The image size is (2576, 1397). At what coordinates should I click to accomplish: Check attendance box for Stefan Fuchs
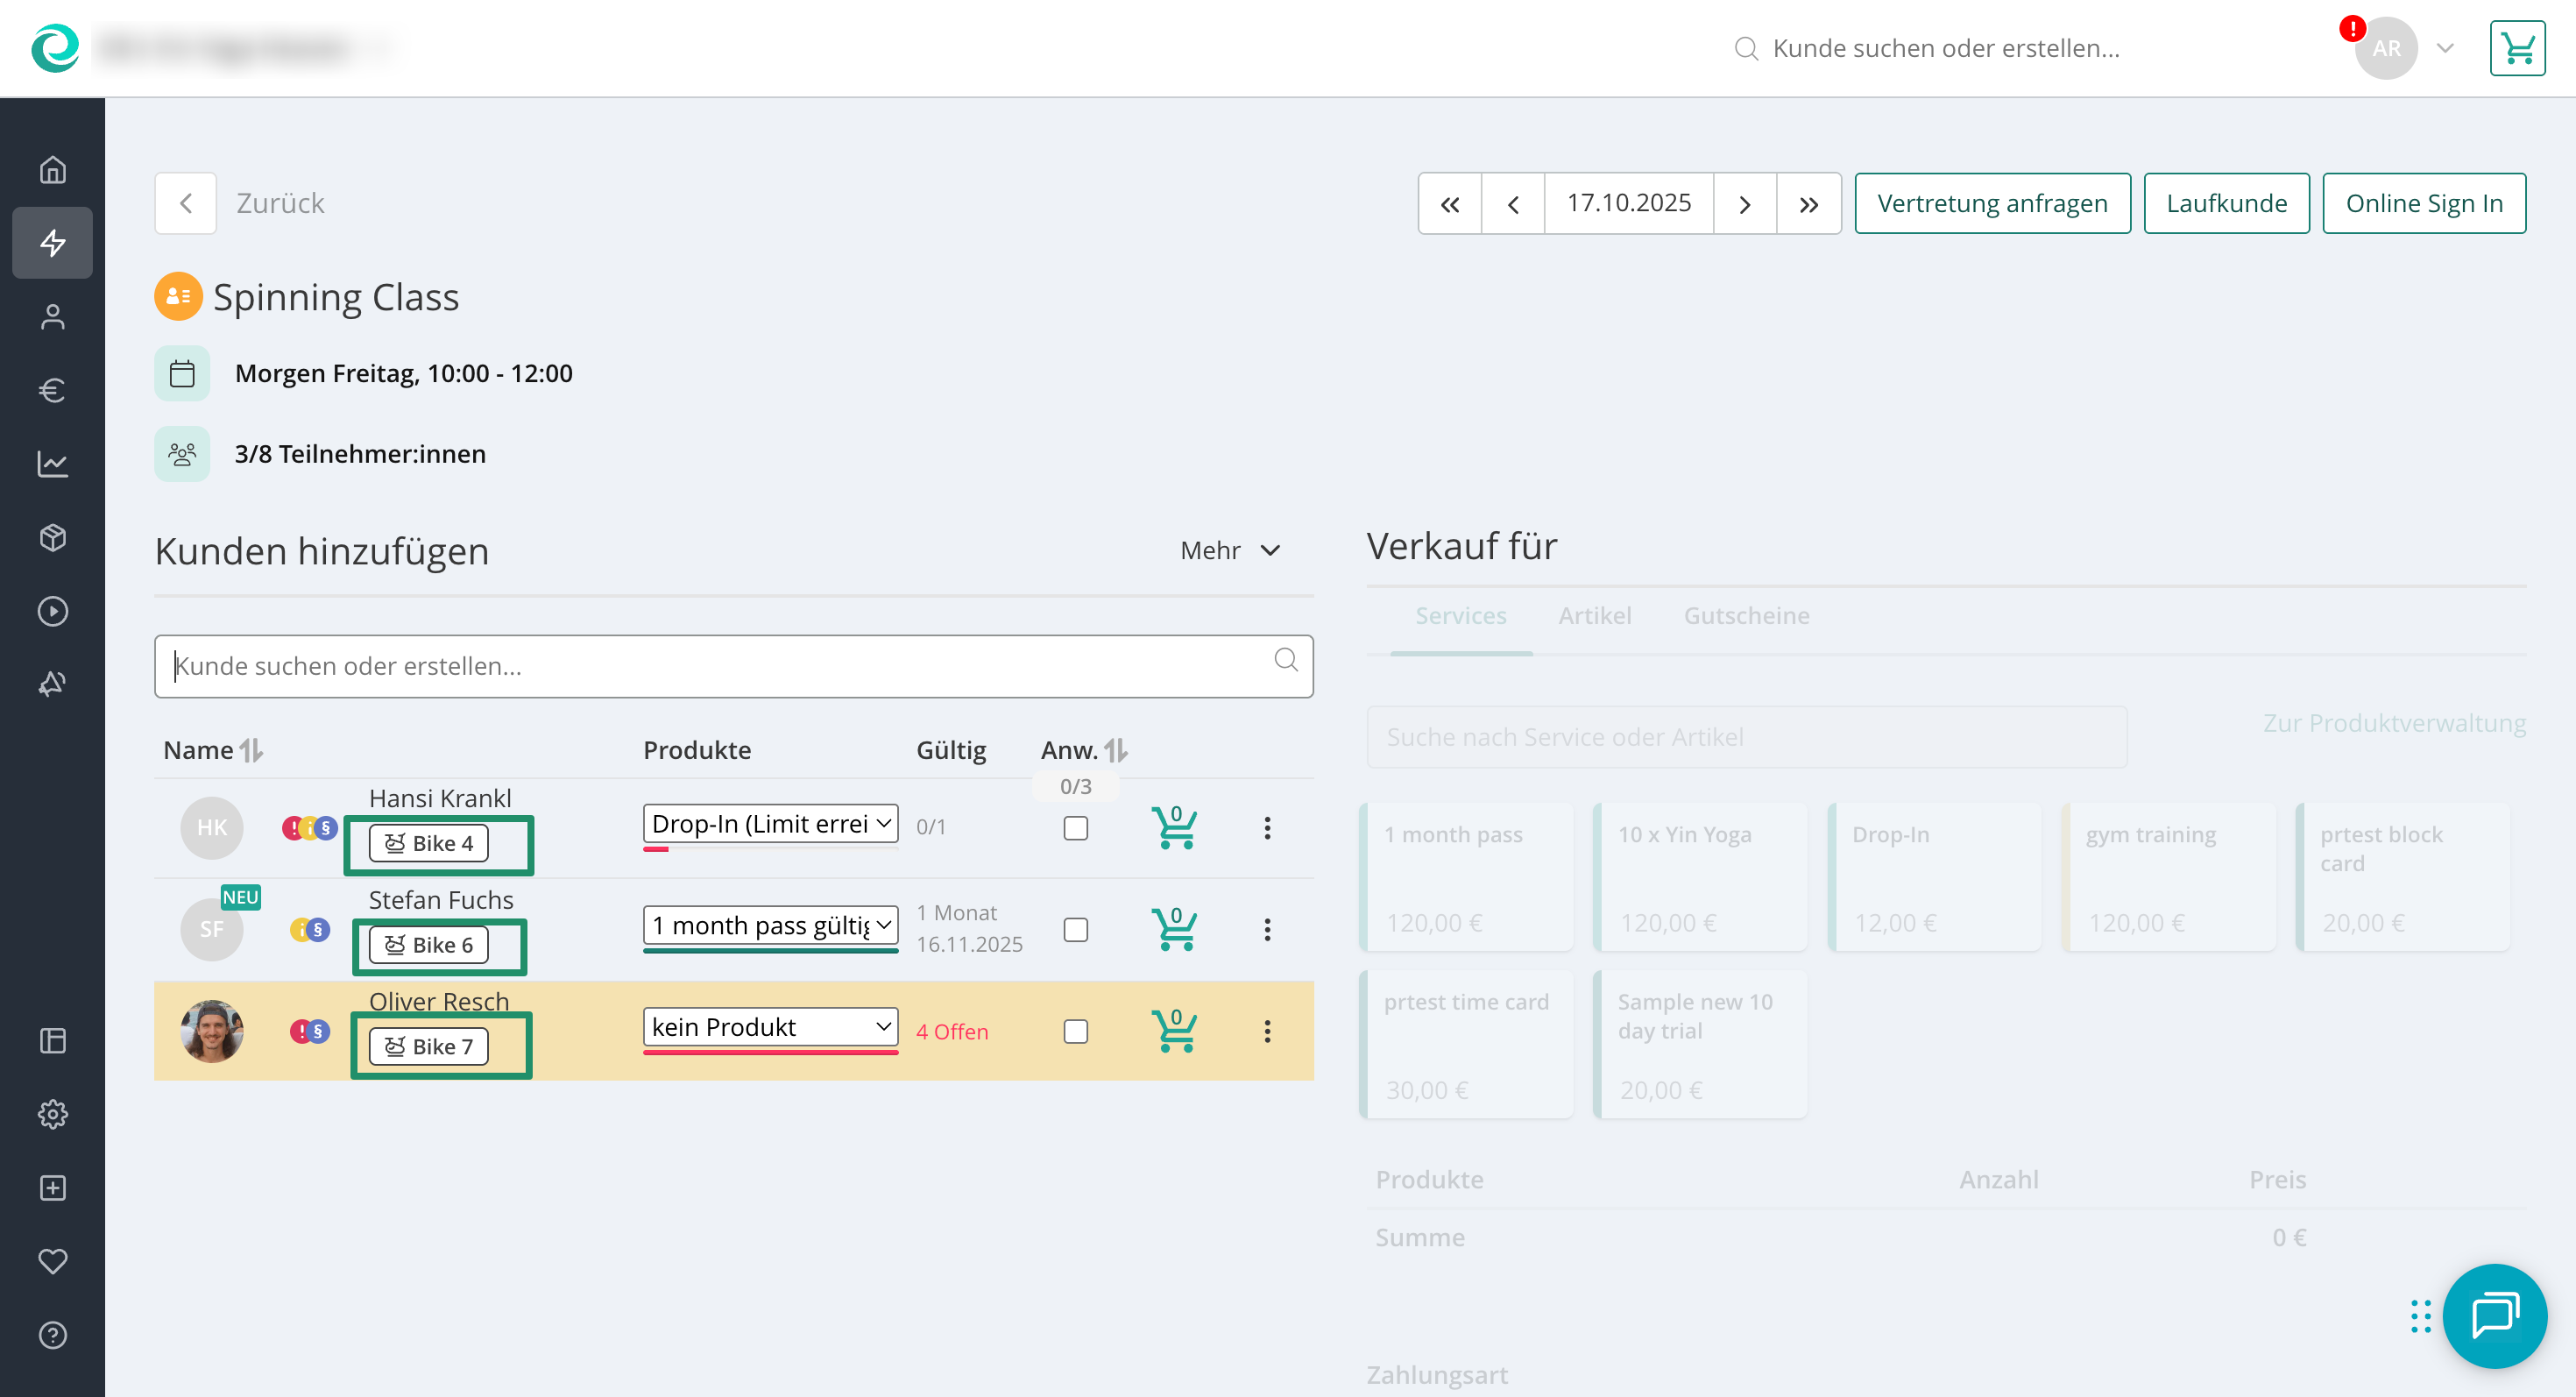1075,930
